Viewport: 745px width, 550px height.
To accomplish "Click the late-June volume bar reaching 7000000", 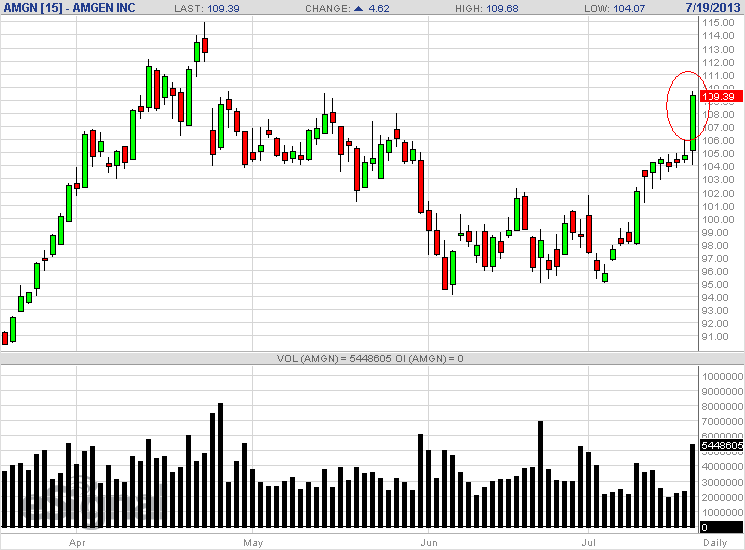I will click(x=540, y=474).
